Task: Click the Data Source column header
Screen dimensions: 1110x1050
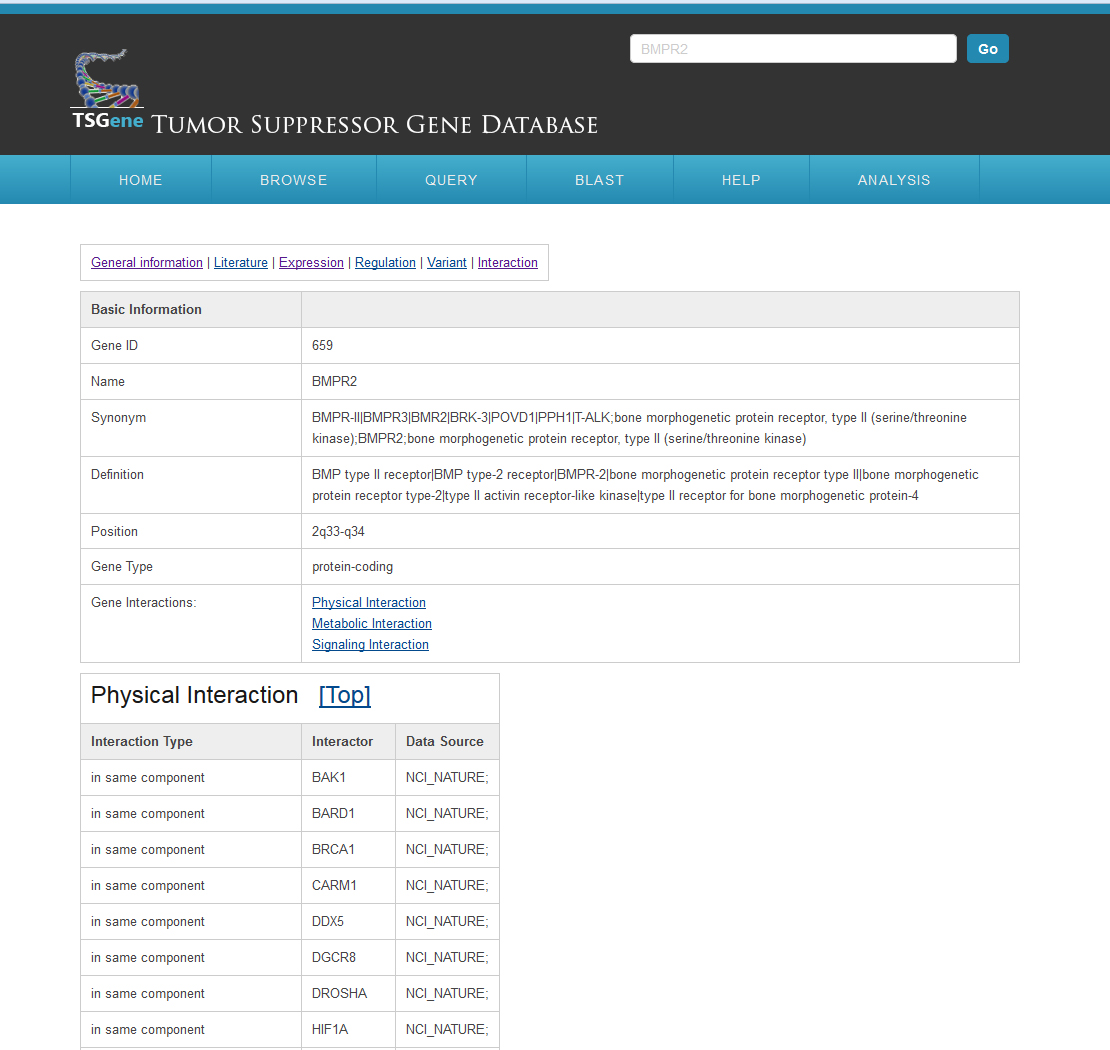Action: click(x=447, y=741)
